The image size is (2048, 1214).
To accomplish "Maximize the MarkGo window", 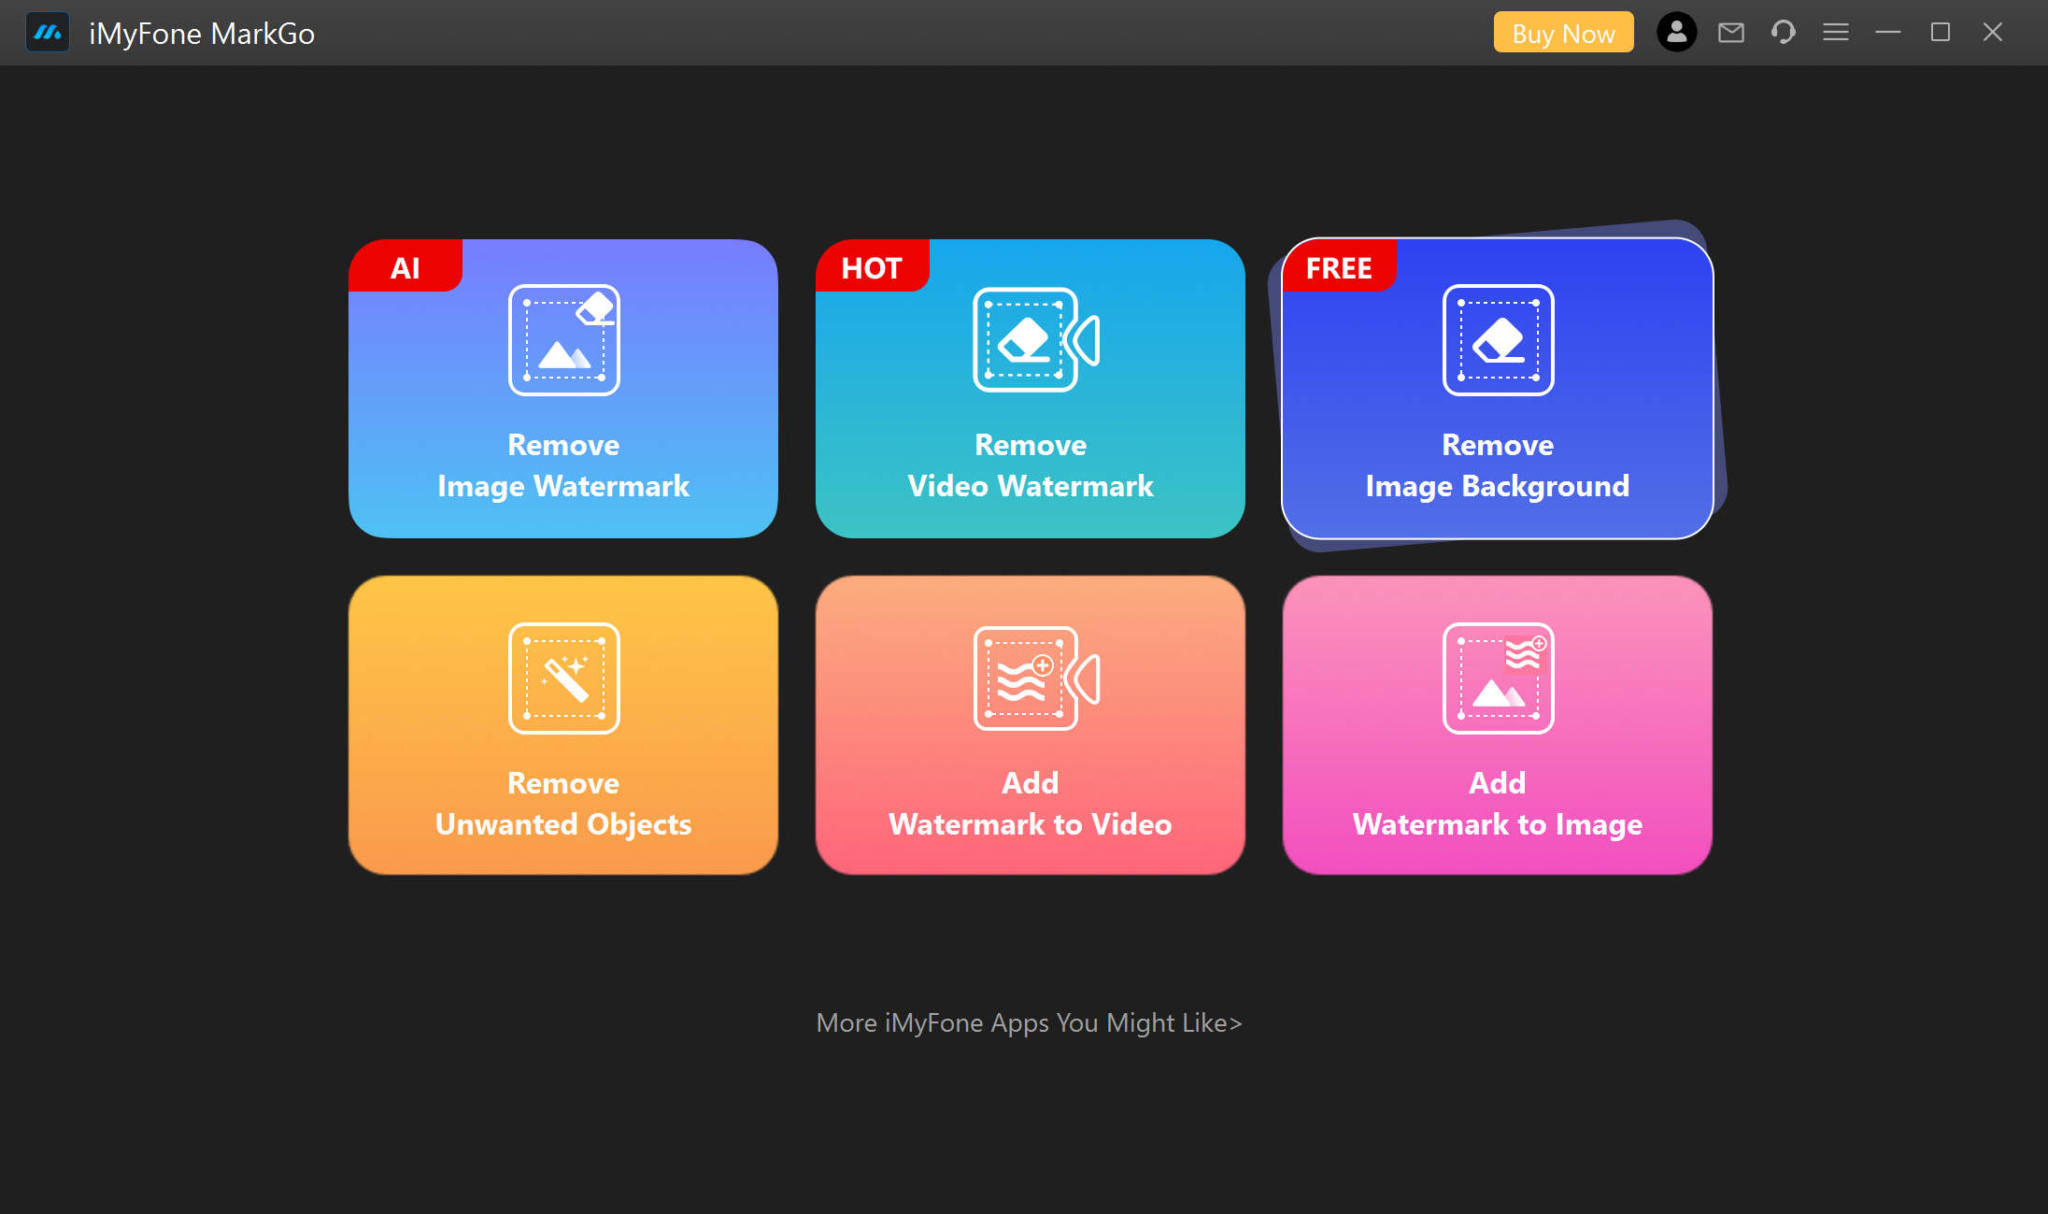I will click(1940, 32).
